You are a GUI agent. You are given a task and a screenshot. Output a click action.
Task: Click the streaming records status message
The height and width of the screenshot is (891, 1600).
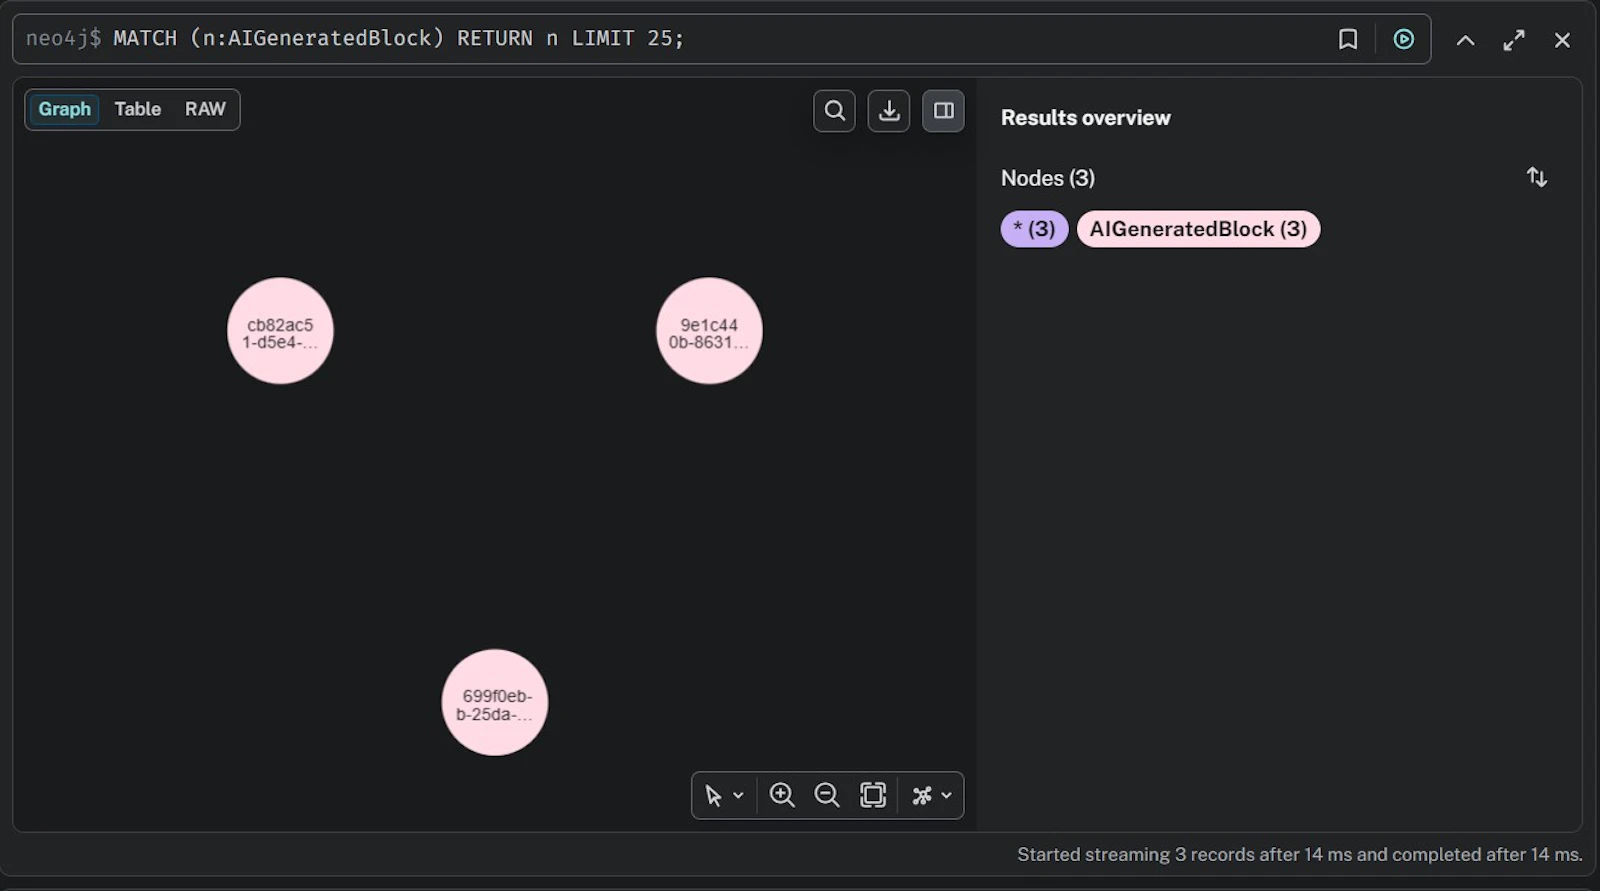point(1300,855)
